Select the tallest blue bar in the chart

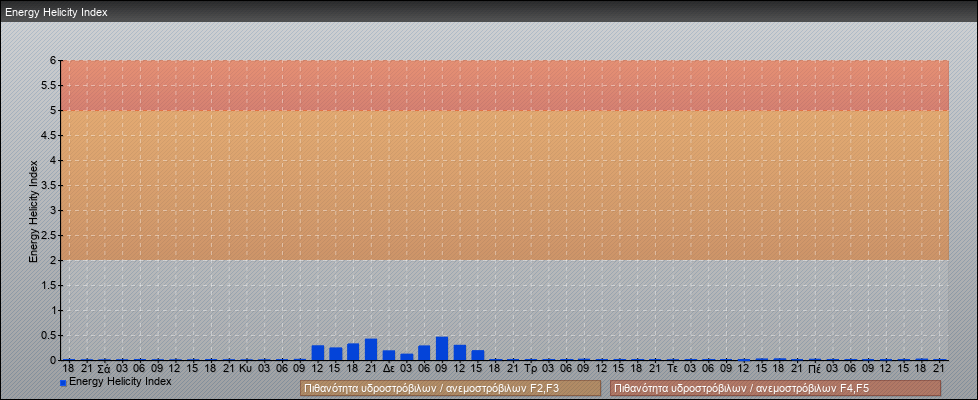442,348
